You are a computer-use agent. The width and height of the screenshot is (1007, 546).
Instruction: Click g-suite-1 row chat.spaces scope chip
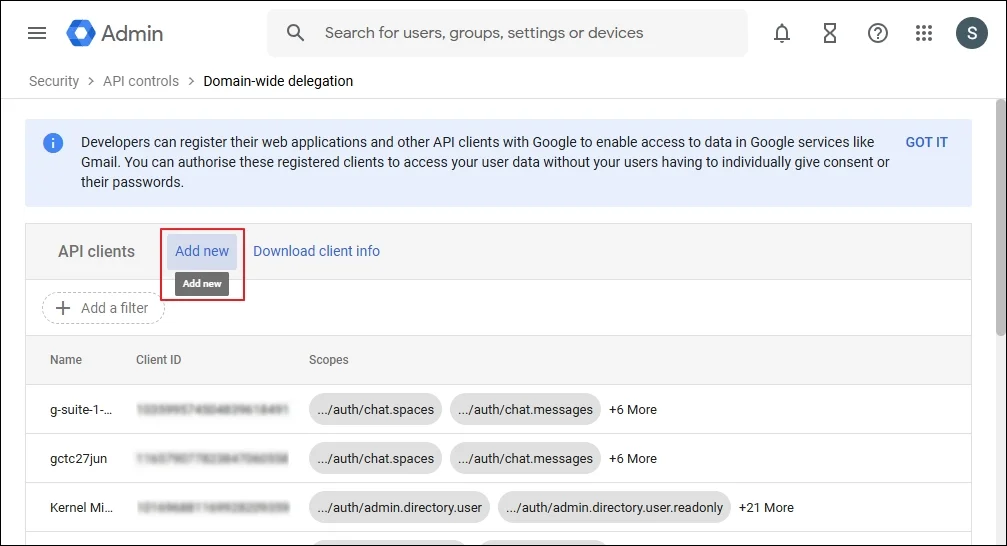click(375, 409)
